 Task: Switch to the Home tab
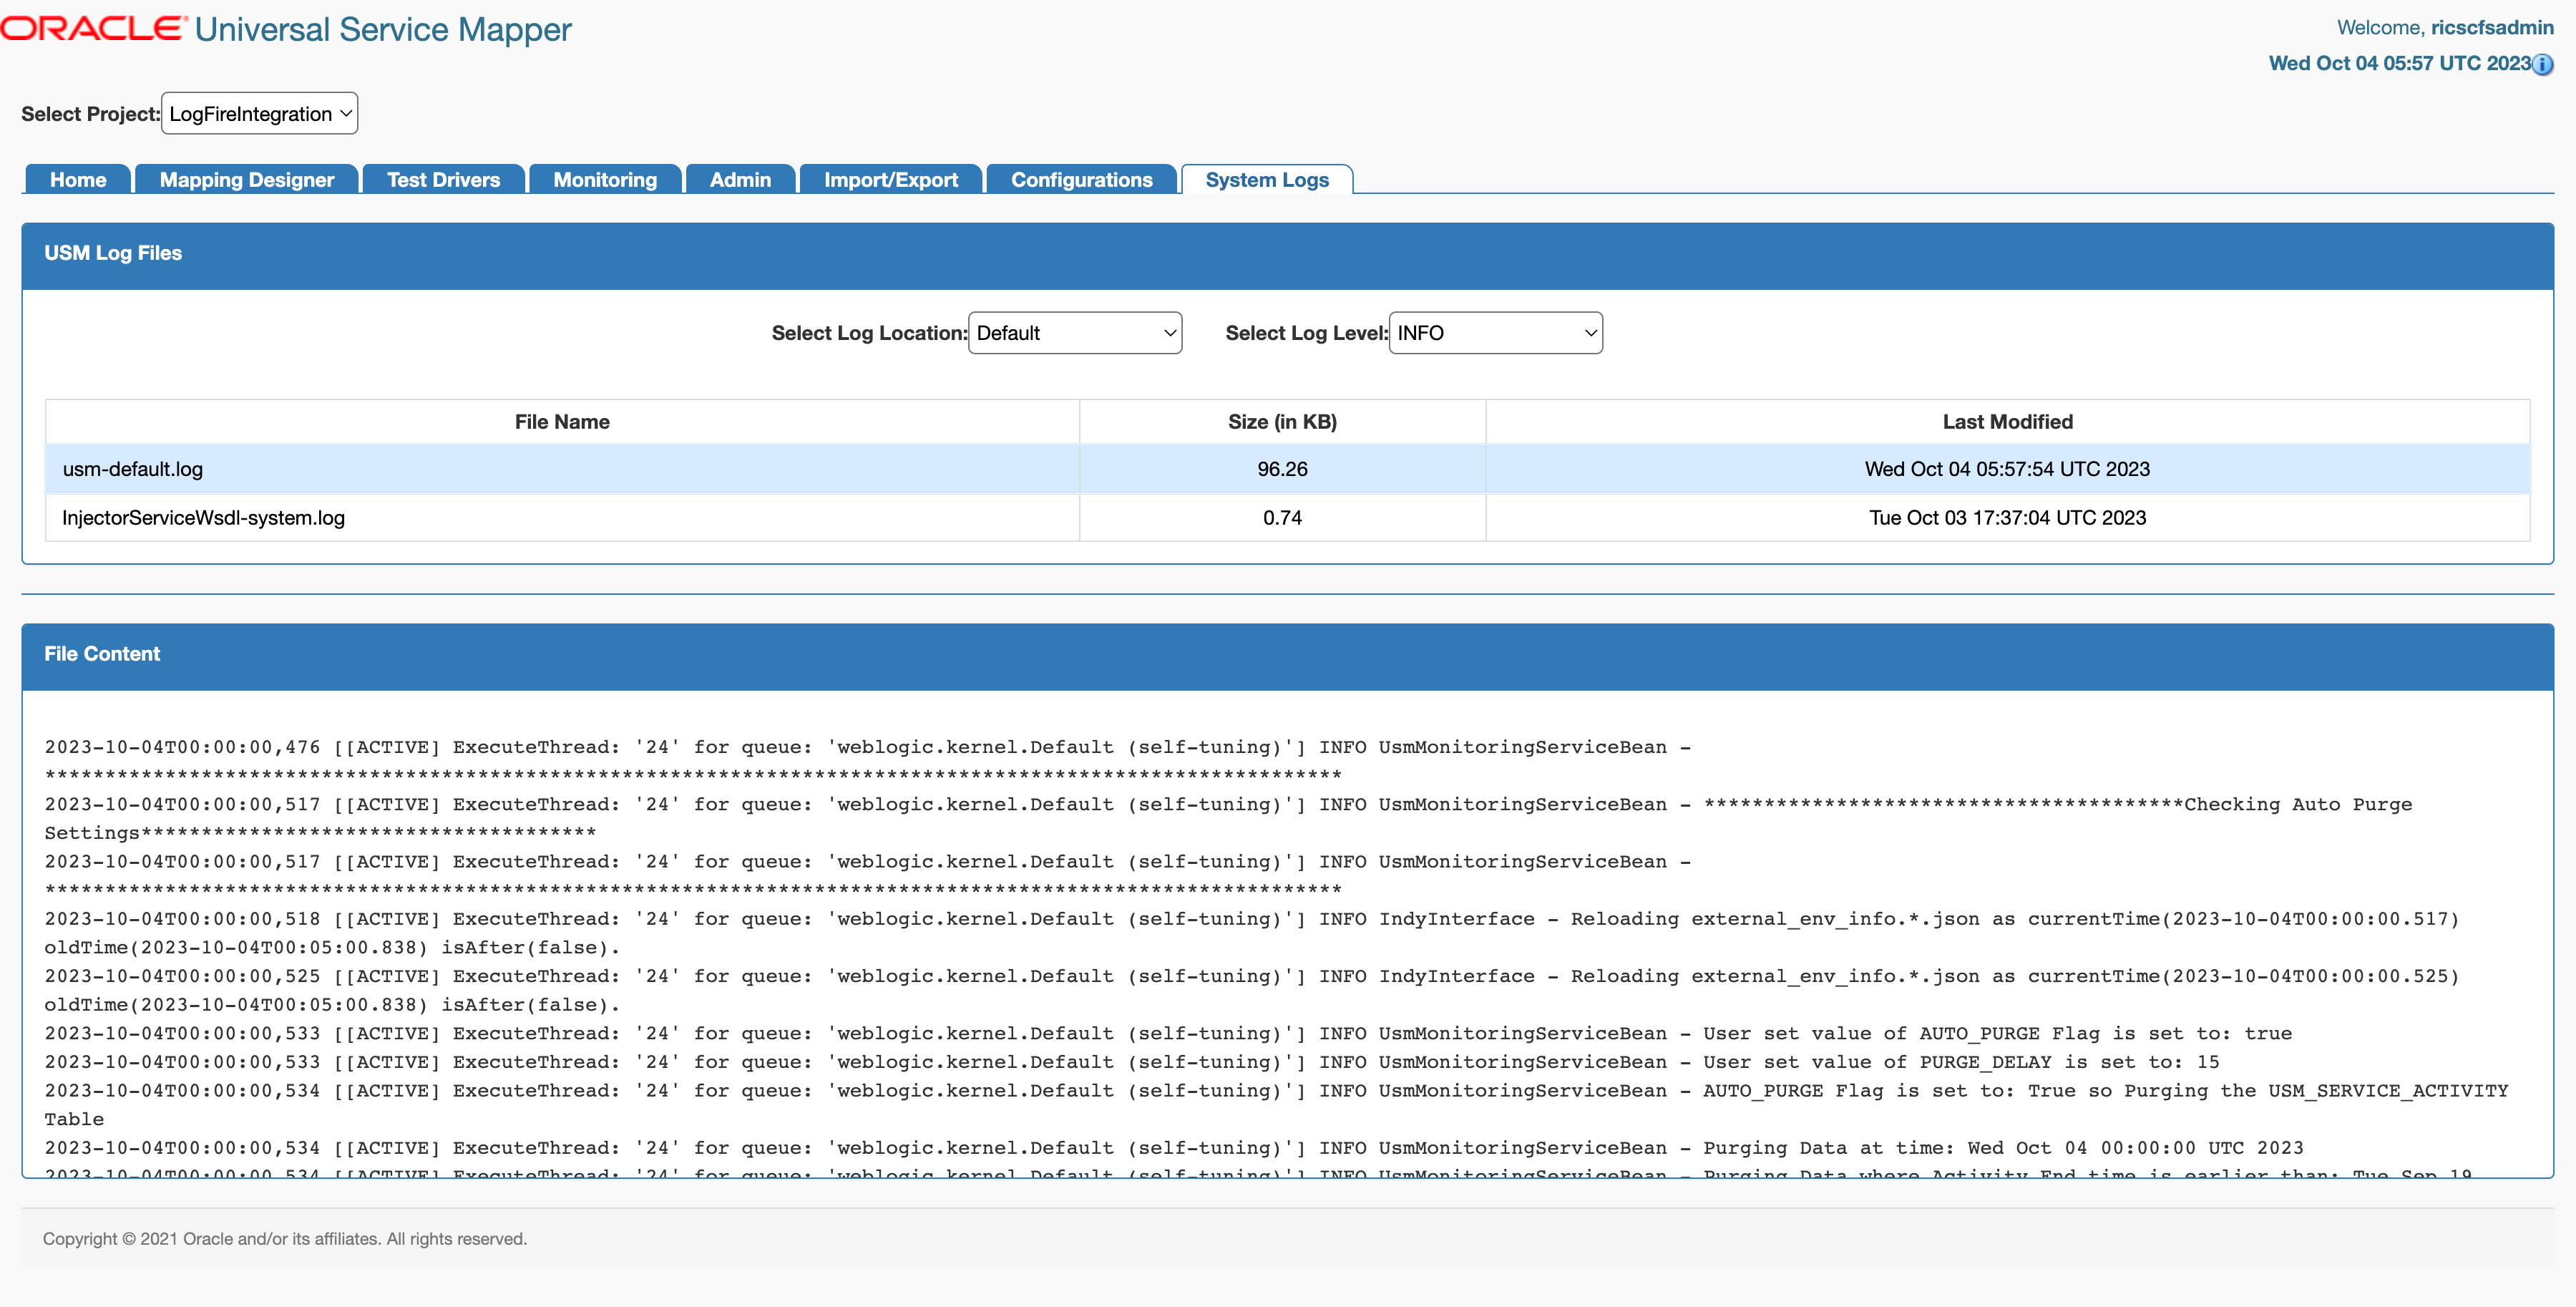pyautogui.click(x=77, y=180)
